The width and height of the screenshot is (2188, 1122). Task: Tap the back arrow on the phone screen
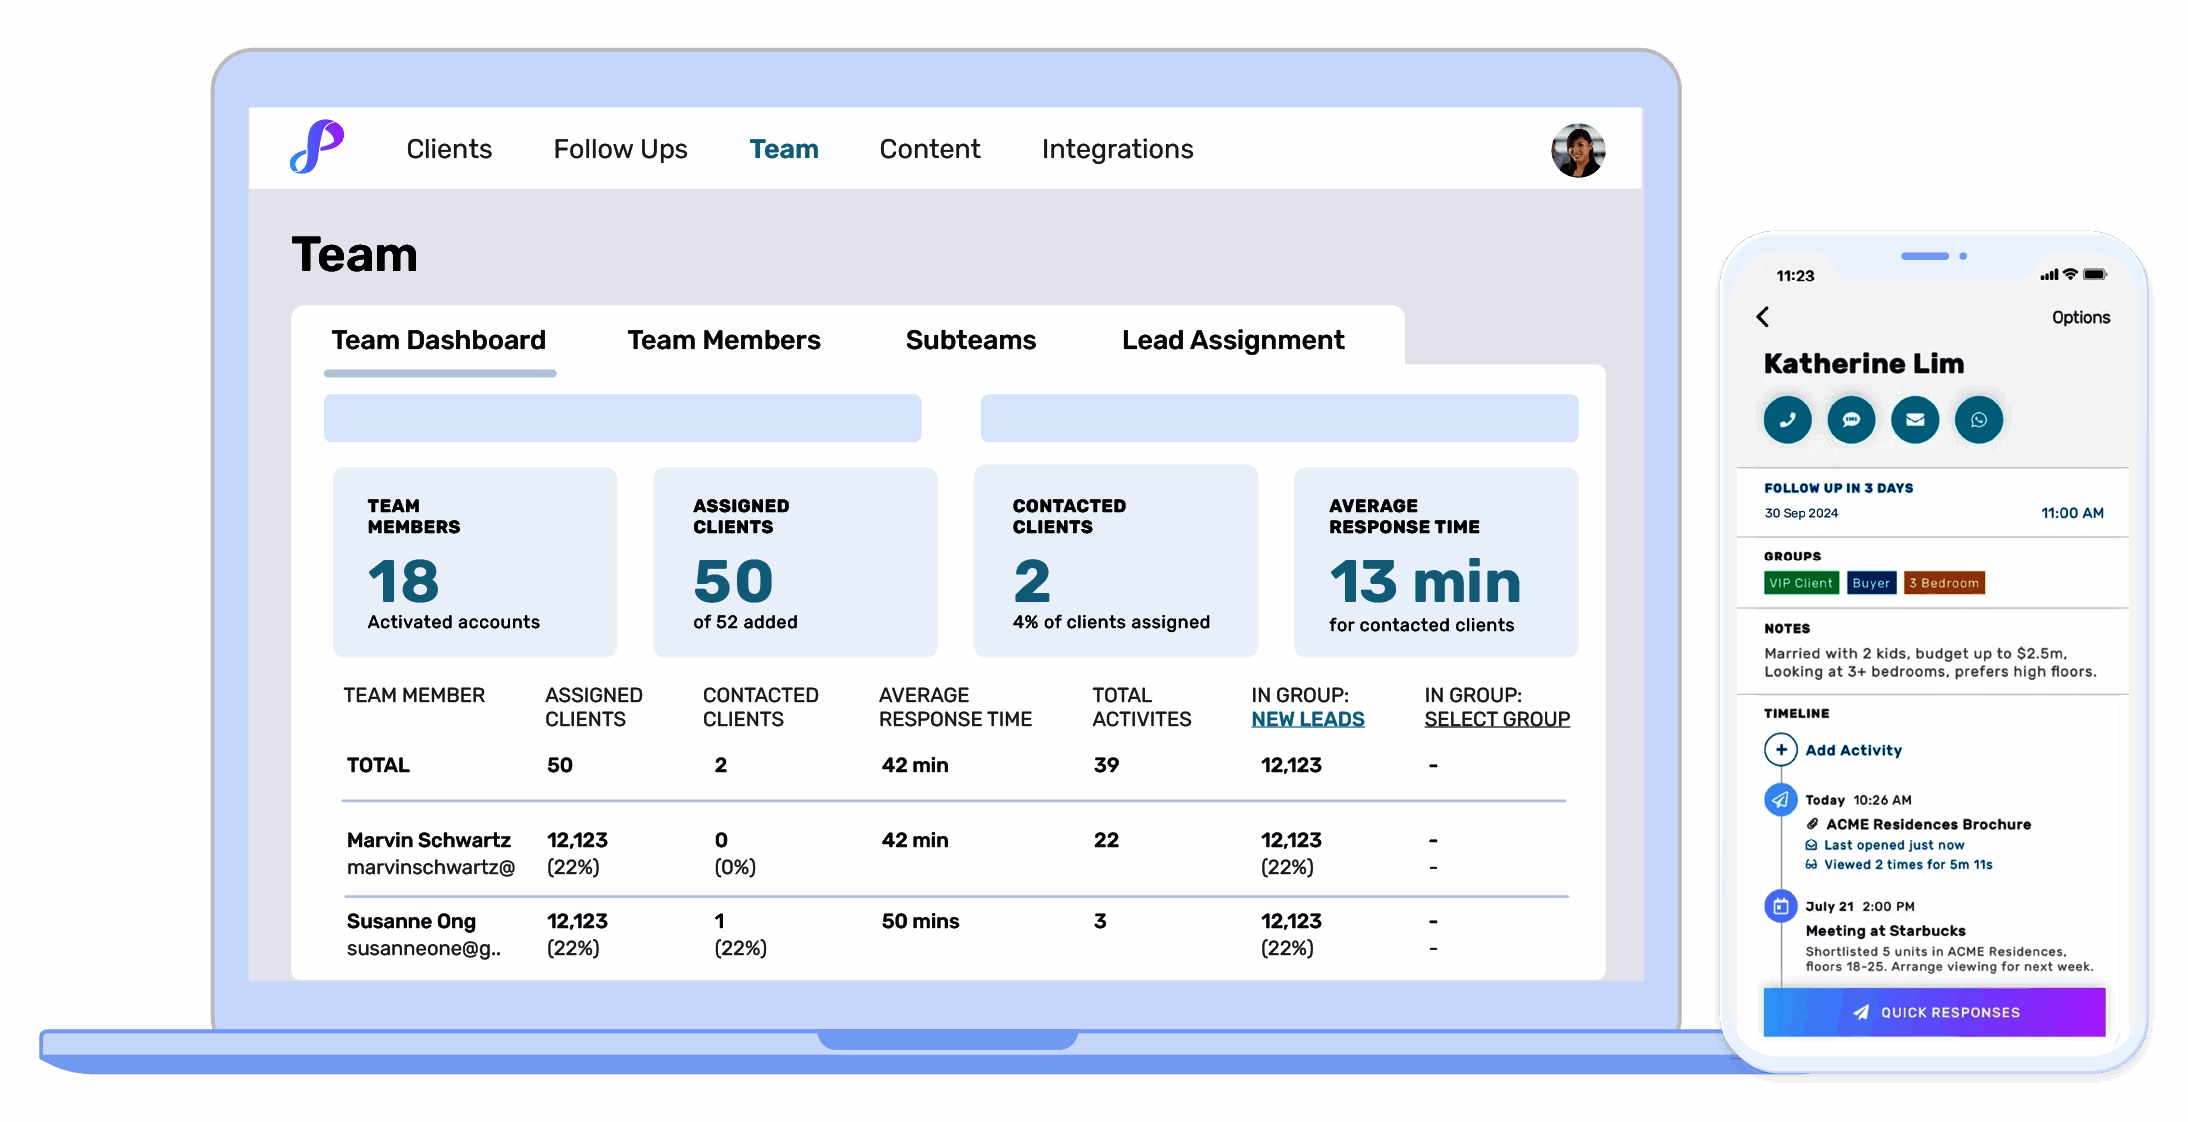[1763, 317]
